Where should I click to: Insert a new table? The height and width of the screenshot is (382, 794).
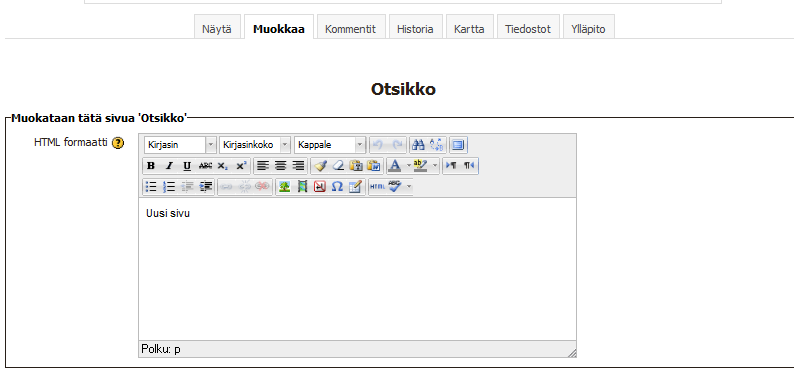coord(356,187)
